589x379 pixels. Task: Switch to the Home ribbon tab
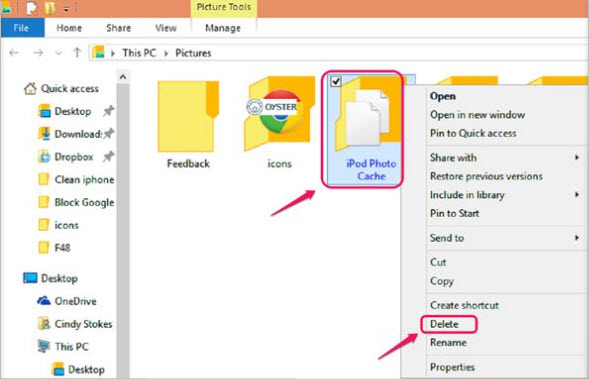[69, 28]
